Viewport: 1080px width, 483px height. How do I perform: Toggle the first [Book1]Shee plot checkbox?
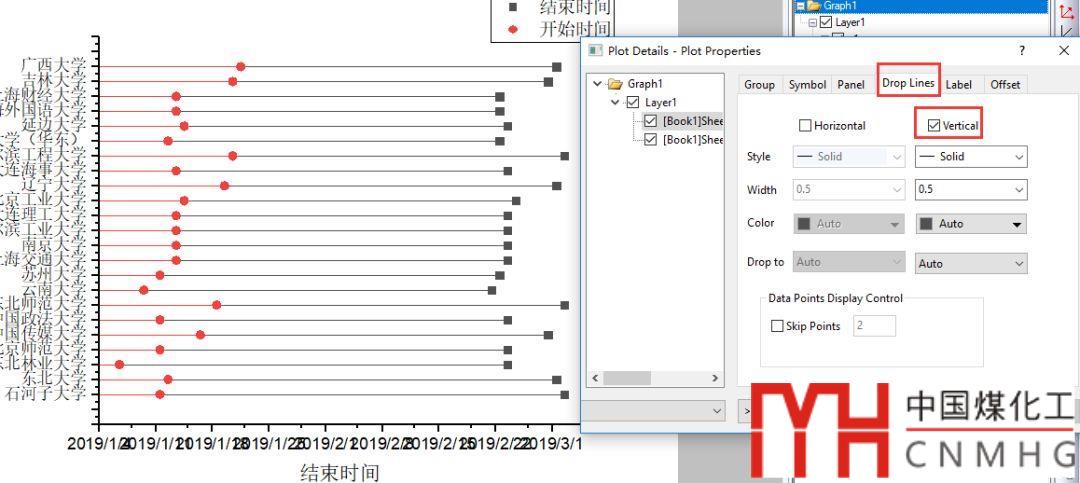point(651,121)
